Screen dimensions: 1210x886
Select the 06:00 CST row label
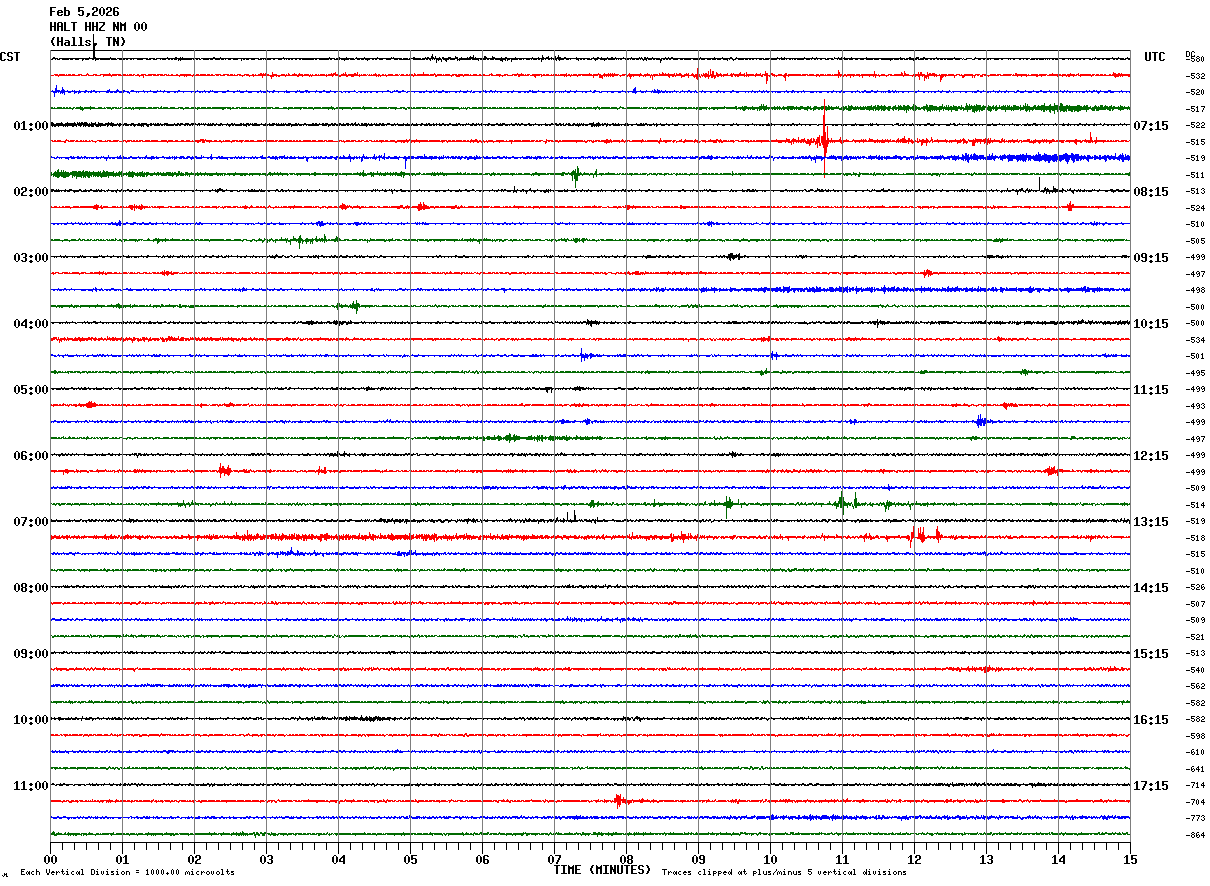tap(31, 456)
